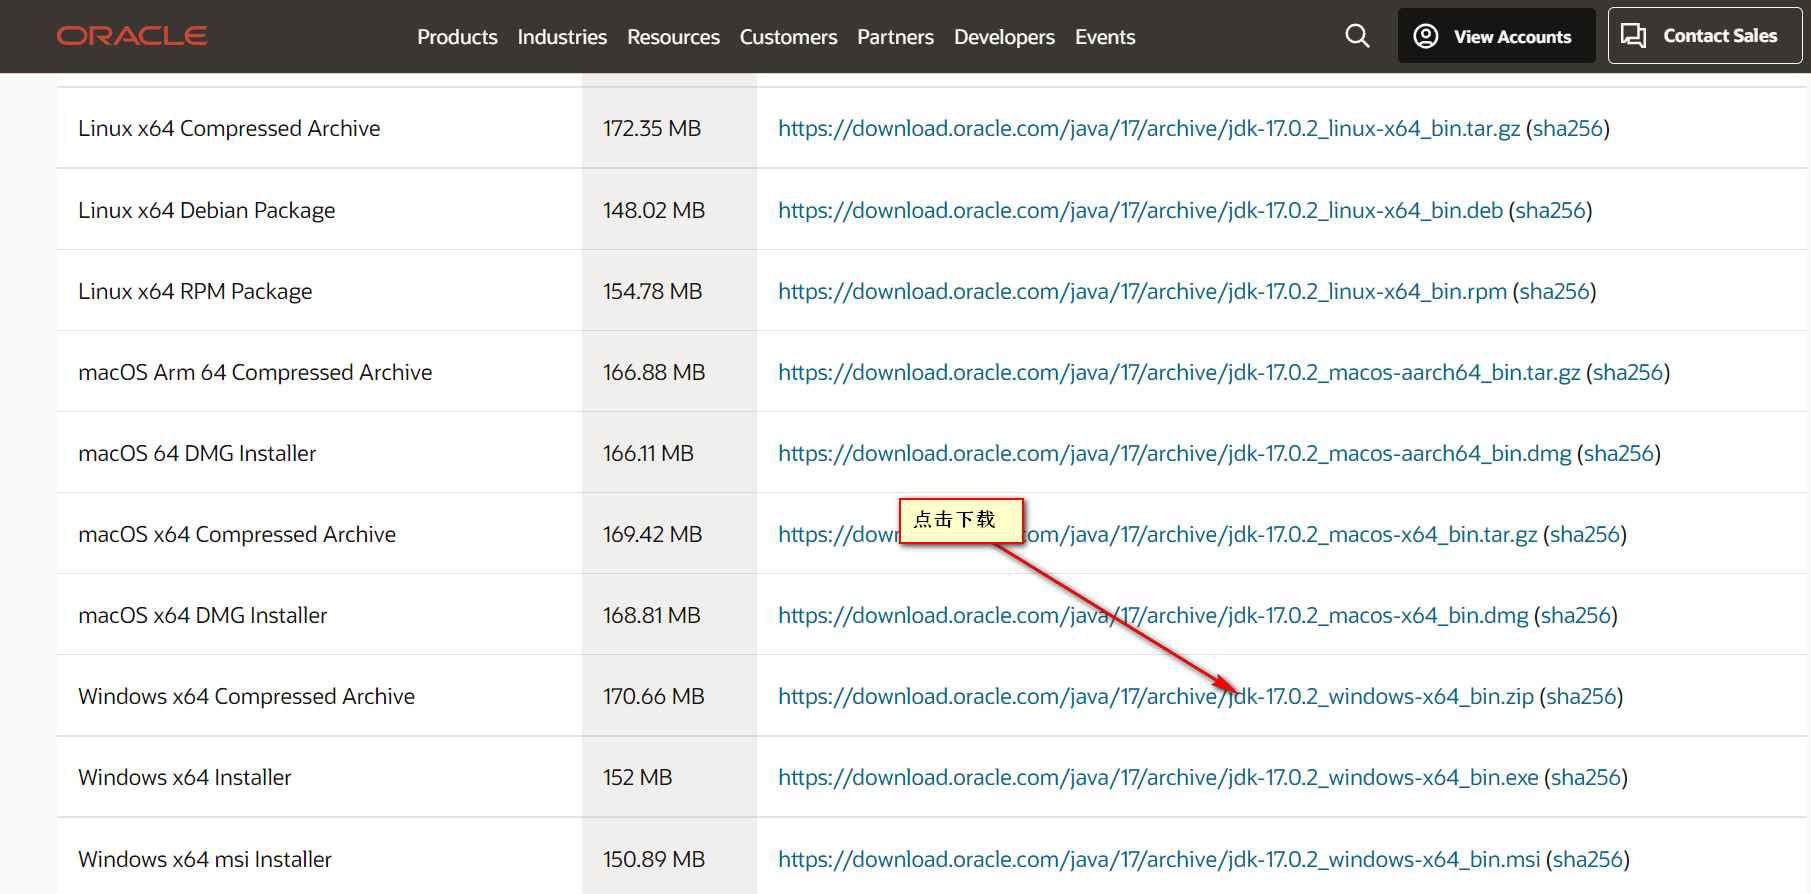Open Partners menu

coord(895,37)
